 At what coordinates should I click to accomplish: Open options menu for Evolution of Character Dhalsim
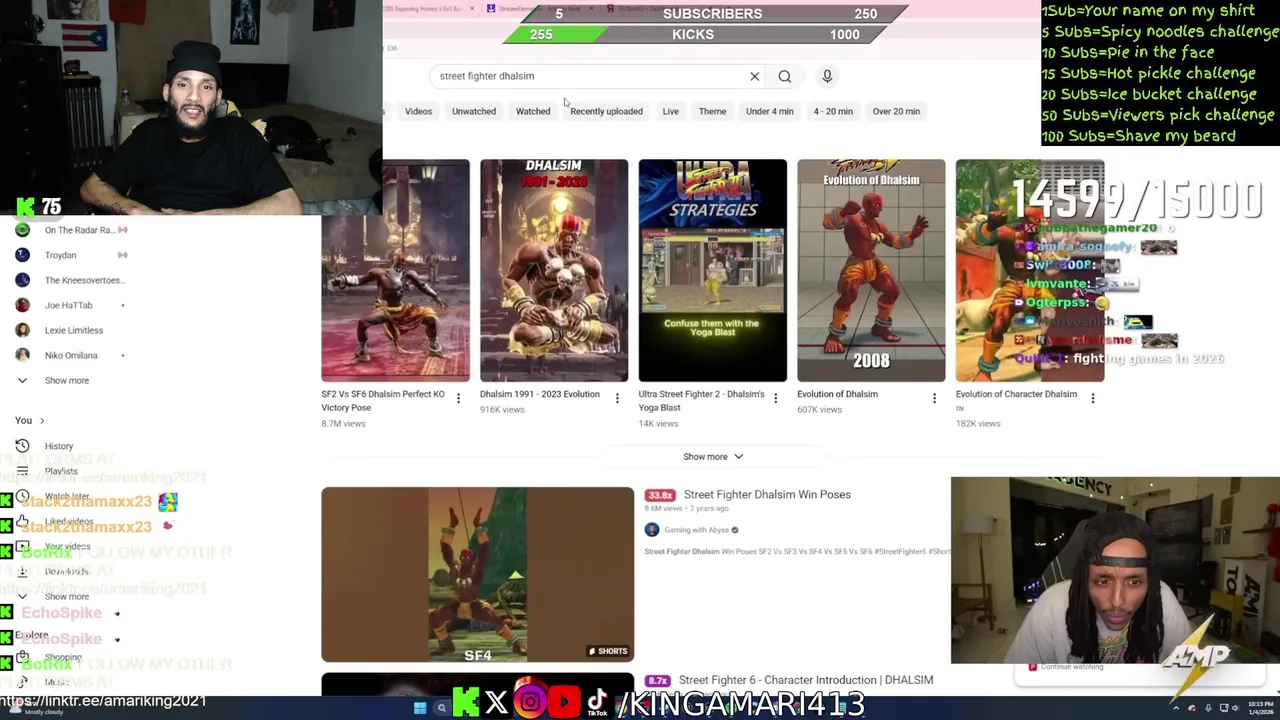[x=1092, y=399]
